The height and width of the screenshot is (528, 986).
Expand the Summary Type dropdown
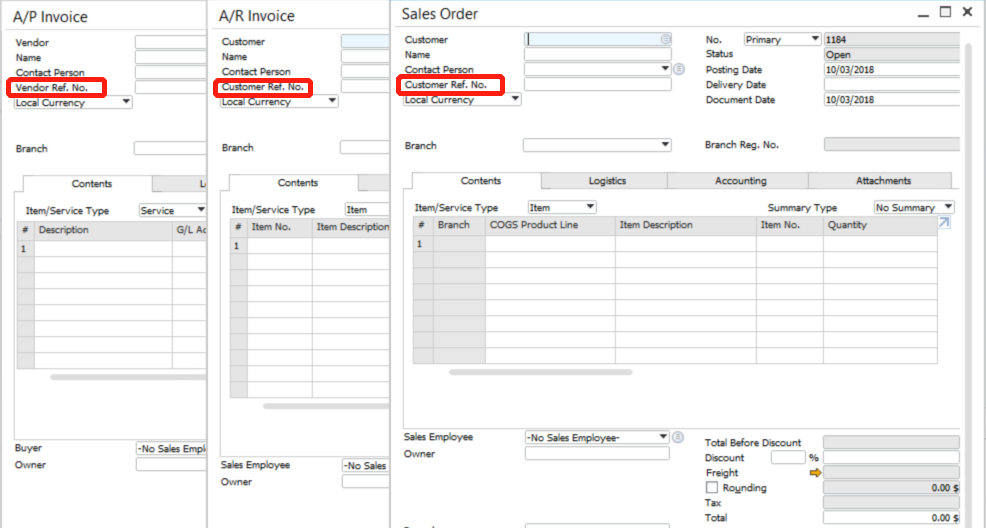click(x=914, y=207)
